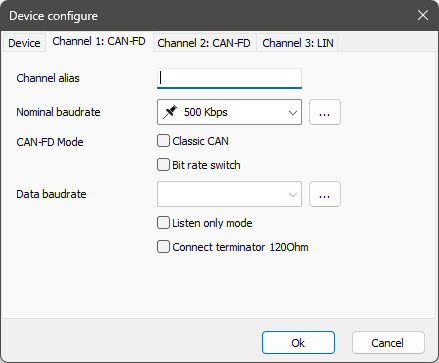
Task: Click the empty Data baudrate field
Action: pyautogui.click(x=229, y=194)
